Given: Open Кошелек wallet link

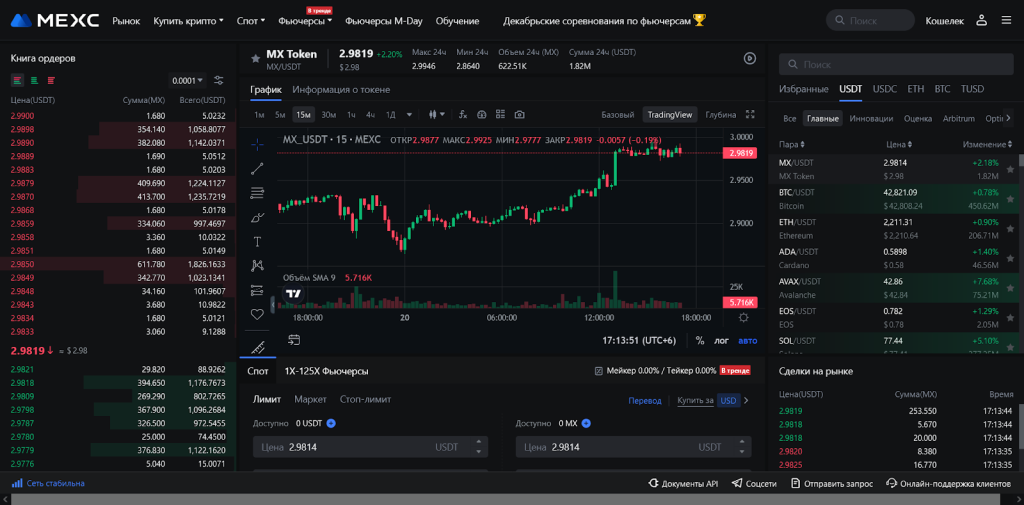Looking at the screenshot, I should (x=944, y=21).
